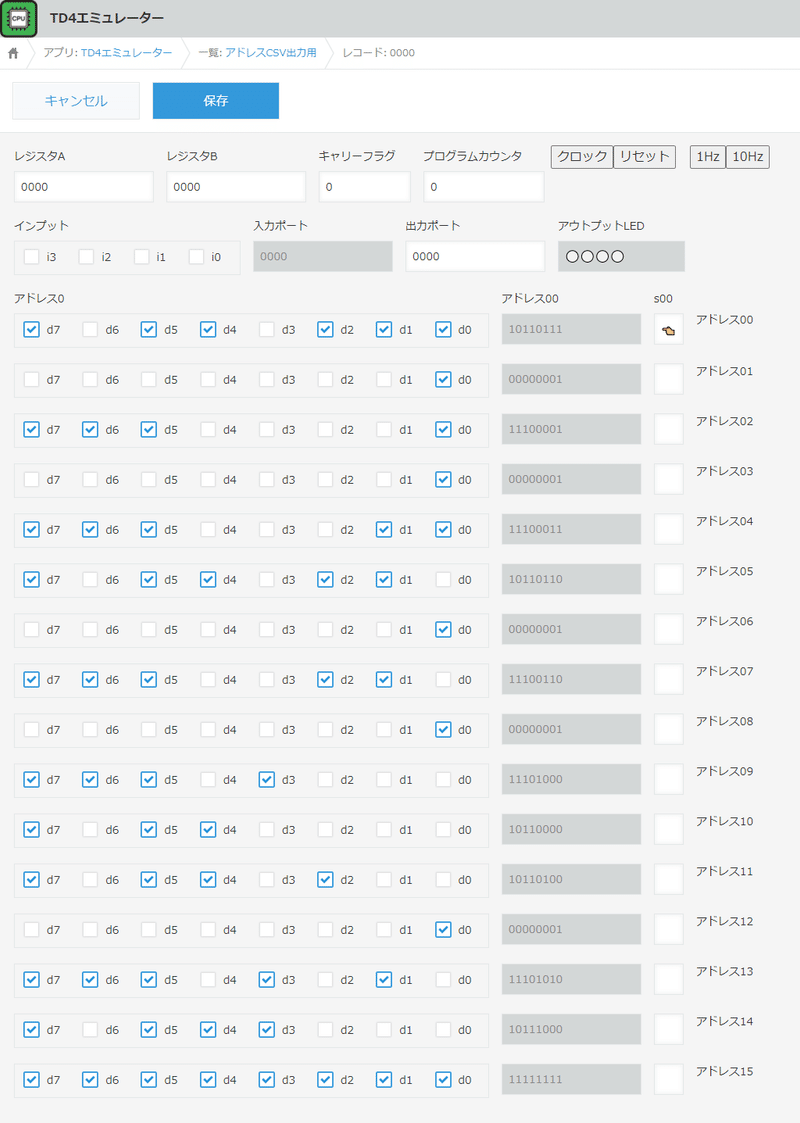Start the 10Hz clock button

[747, 157]
